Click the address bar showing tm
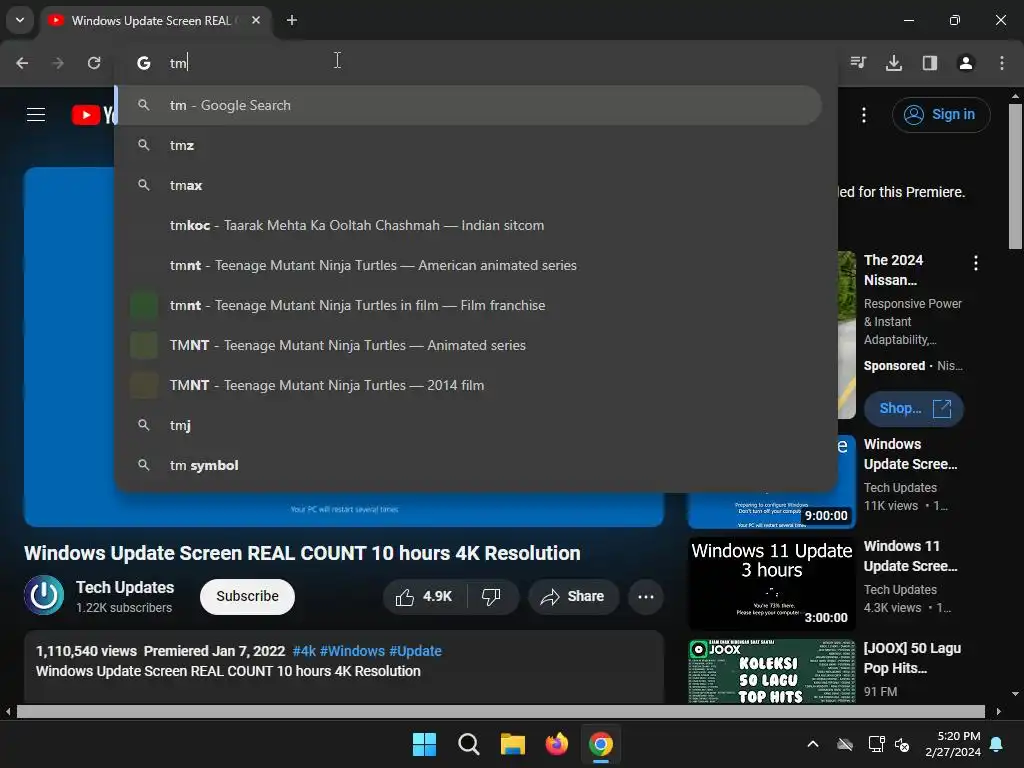The height and width of the screenshot is (768, 1024). [477, 63]
